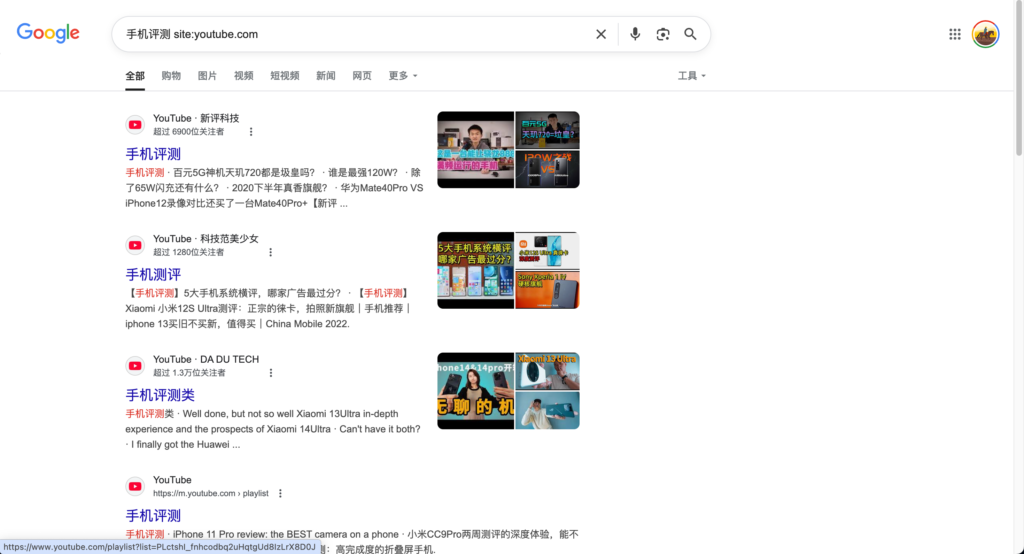This screenshot has width=1024, height=554.
Task: Click YouTube favicon for 科技范美少女 result
Action: [x=135, y=245]
